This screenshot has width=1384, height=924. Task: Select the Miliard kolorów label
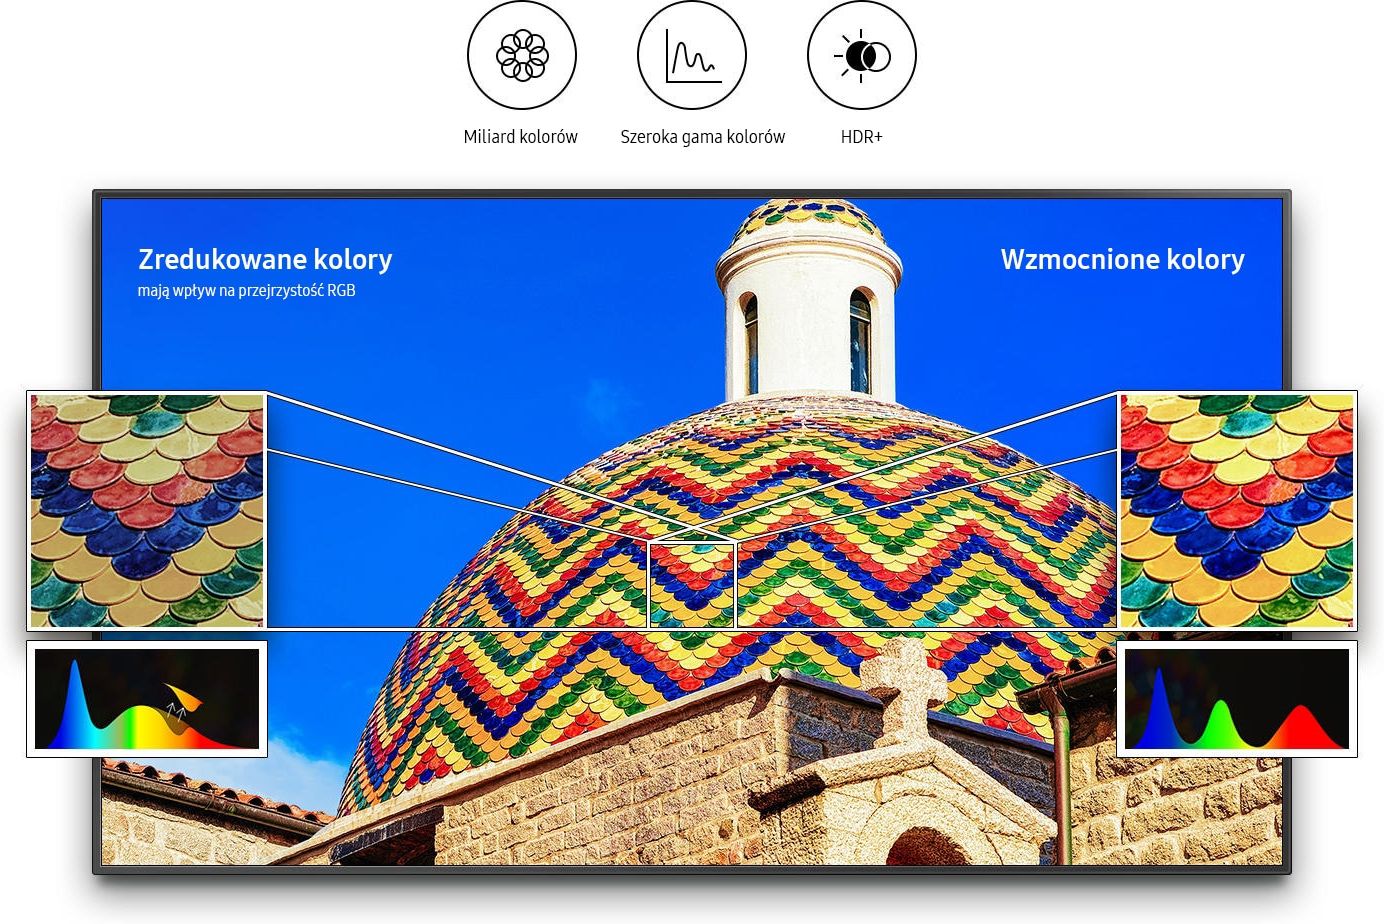tap(521, 137)
